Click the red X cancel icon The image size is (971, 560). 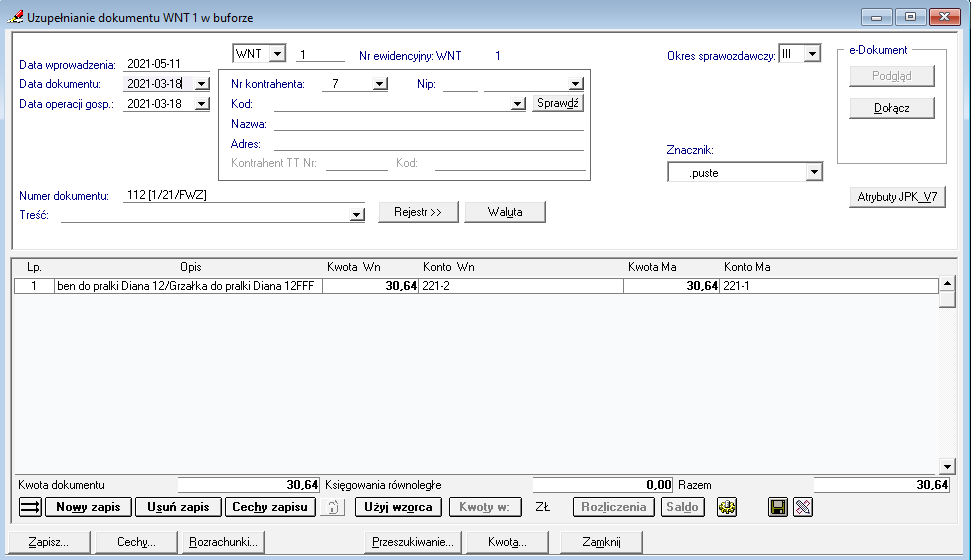point(802,507)
